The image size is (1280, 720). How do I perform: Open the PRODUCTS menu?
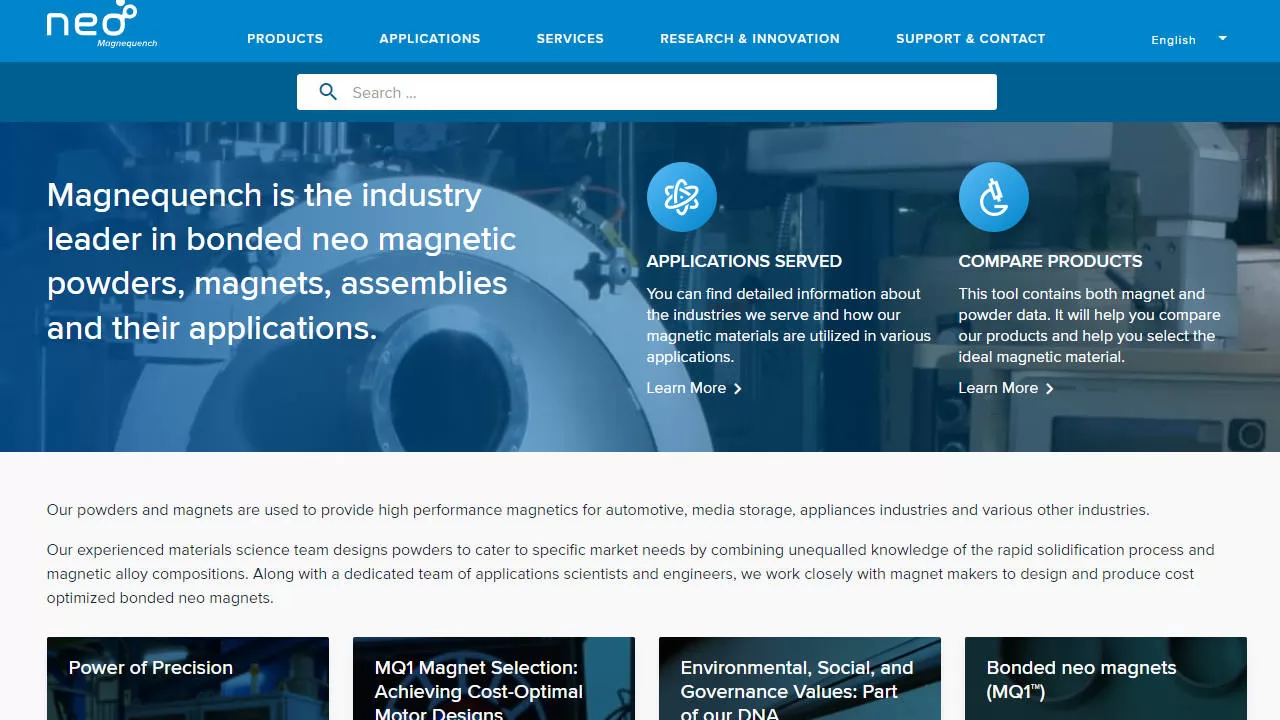285,39
